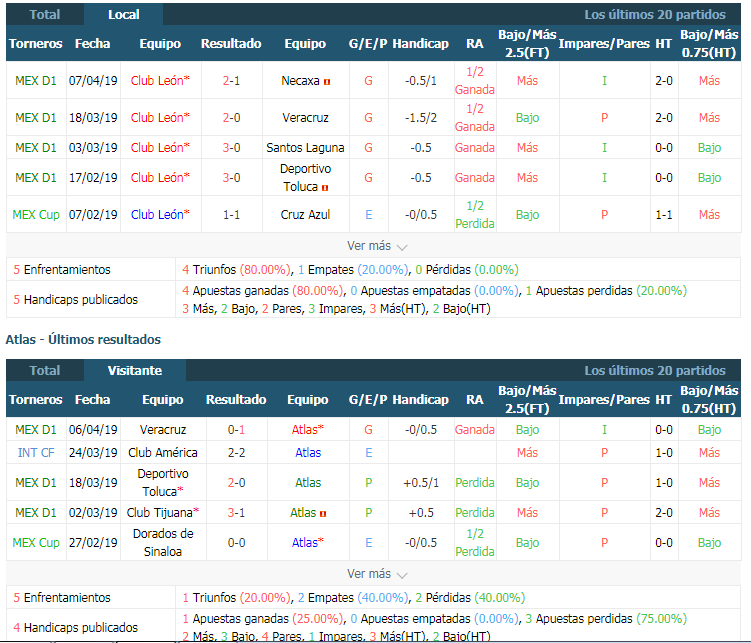Select the Visitante tab

(x=135, y=371)
